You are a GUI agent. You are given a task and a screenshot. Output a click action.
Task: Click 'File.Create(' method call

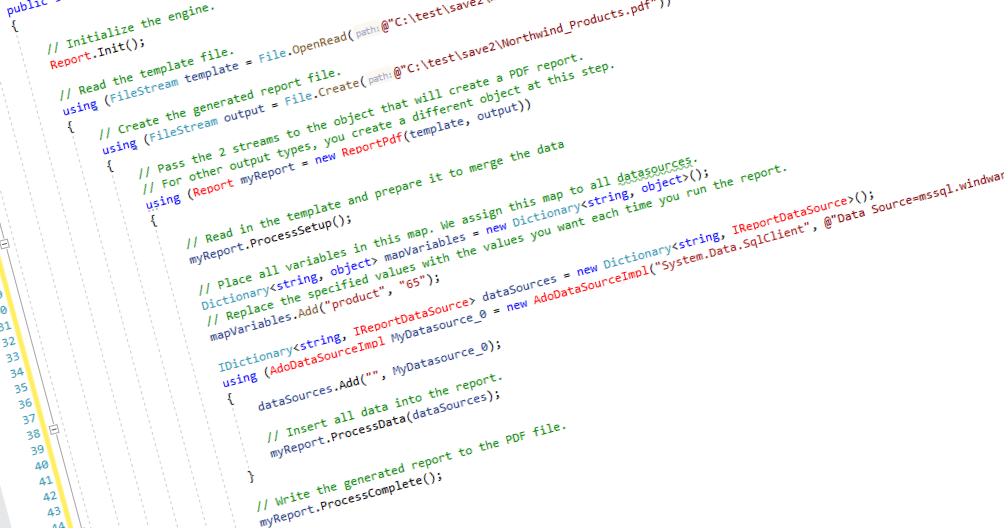(x=325, y=90)
